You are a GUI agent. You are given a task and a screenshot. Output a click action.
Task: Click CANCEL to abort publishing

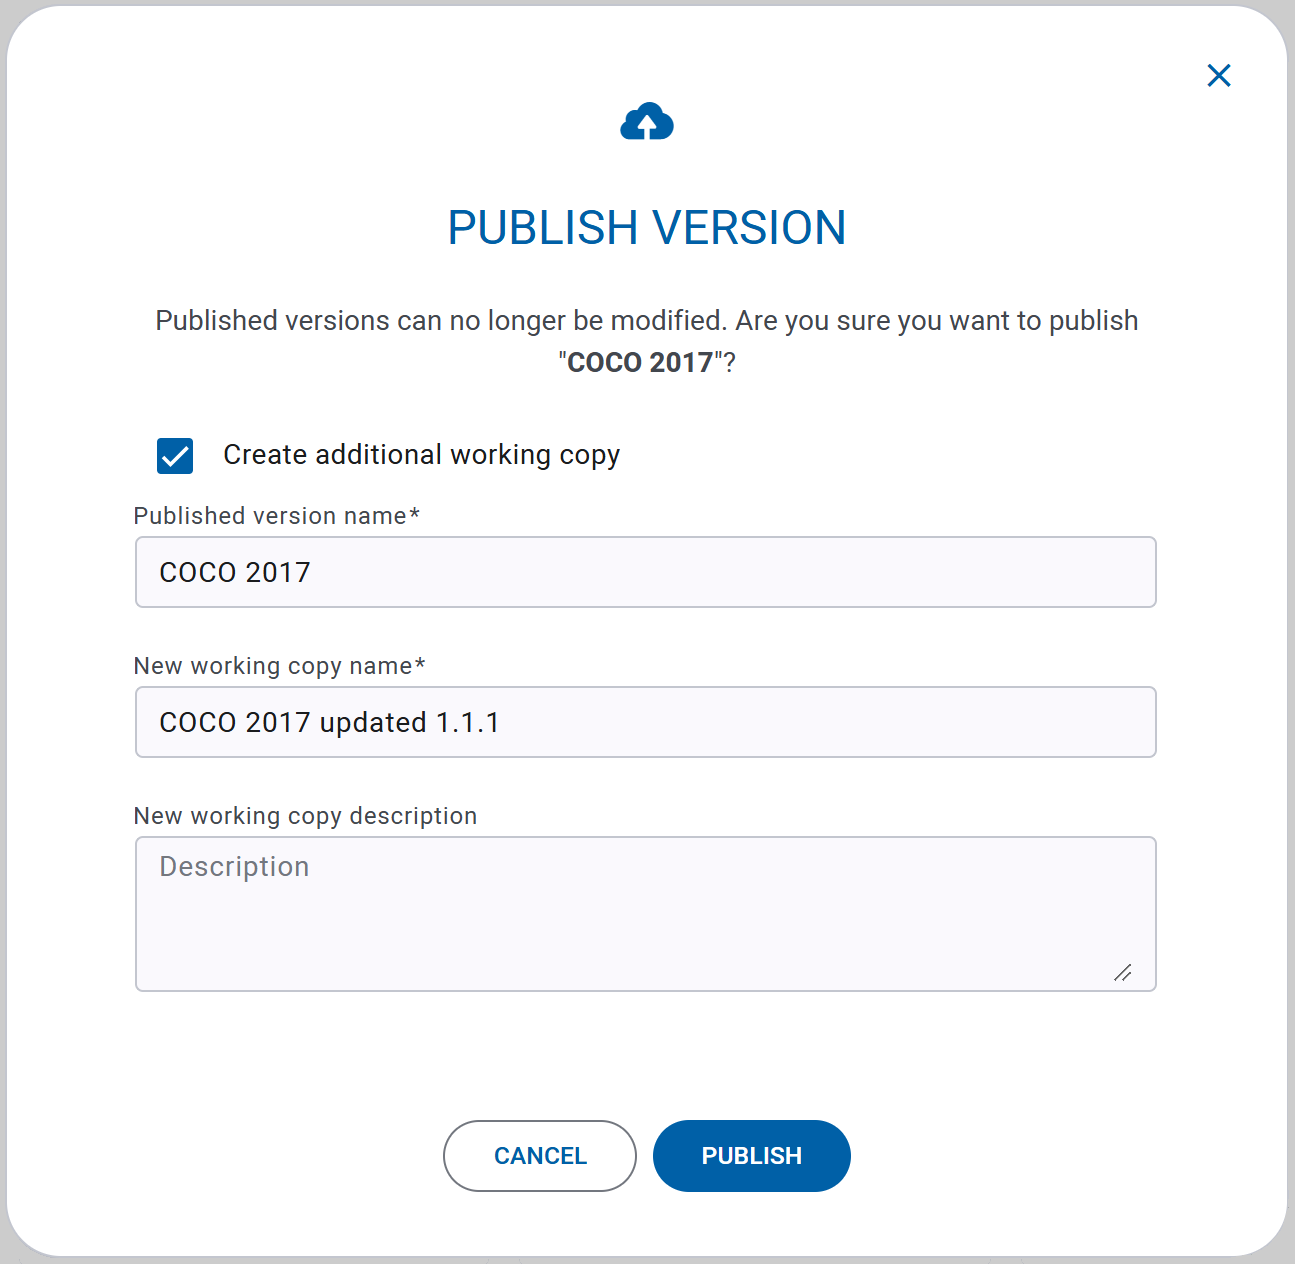point(539,1155)
